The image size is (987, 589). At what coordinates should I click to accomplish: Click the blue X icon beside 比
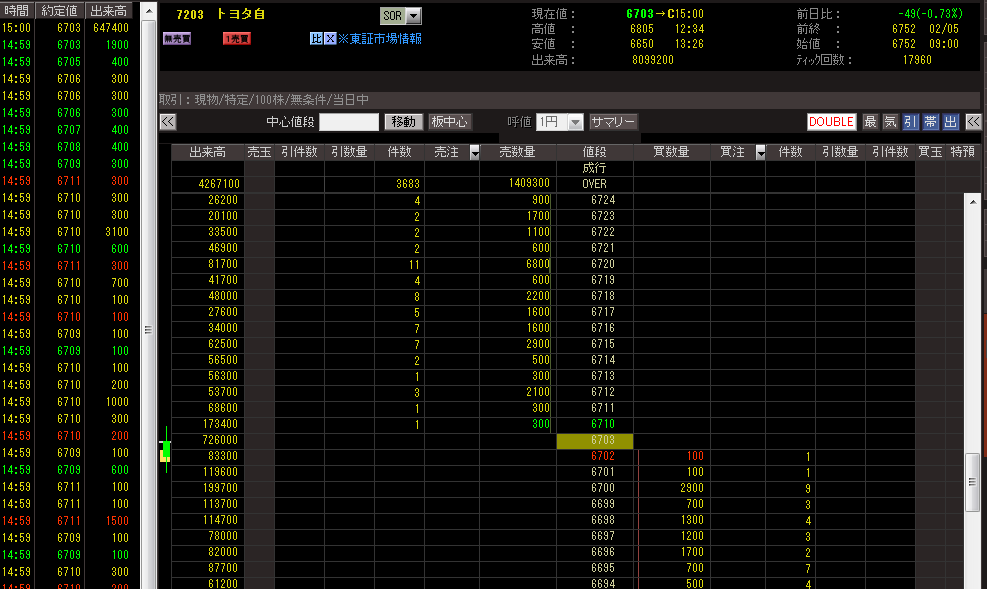tap(330, 38)
